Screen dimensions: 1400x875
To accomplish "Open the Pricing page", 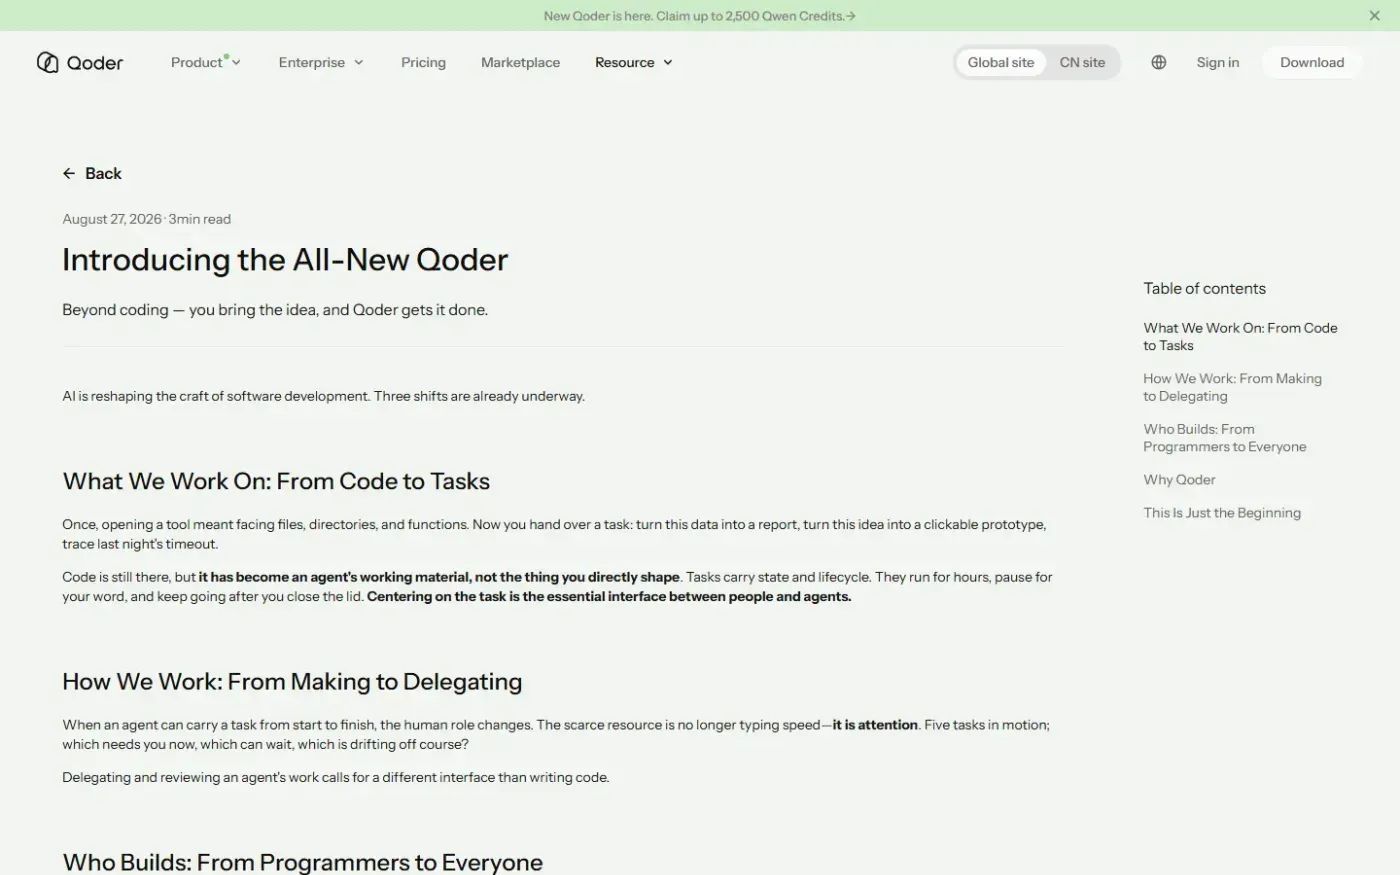I will (423, 62).
